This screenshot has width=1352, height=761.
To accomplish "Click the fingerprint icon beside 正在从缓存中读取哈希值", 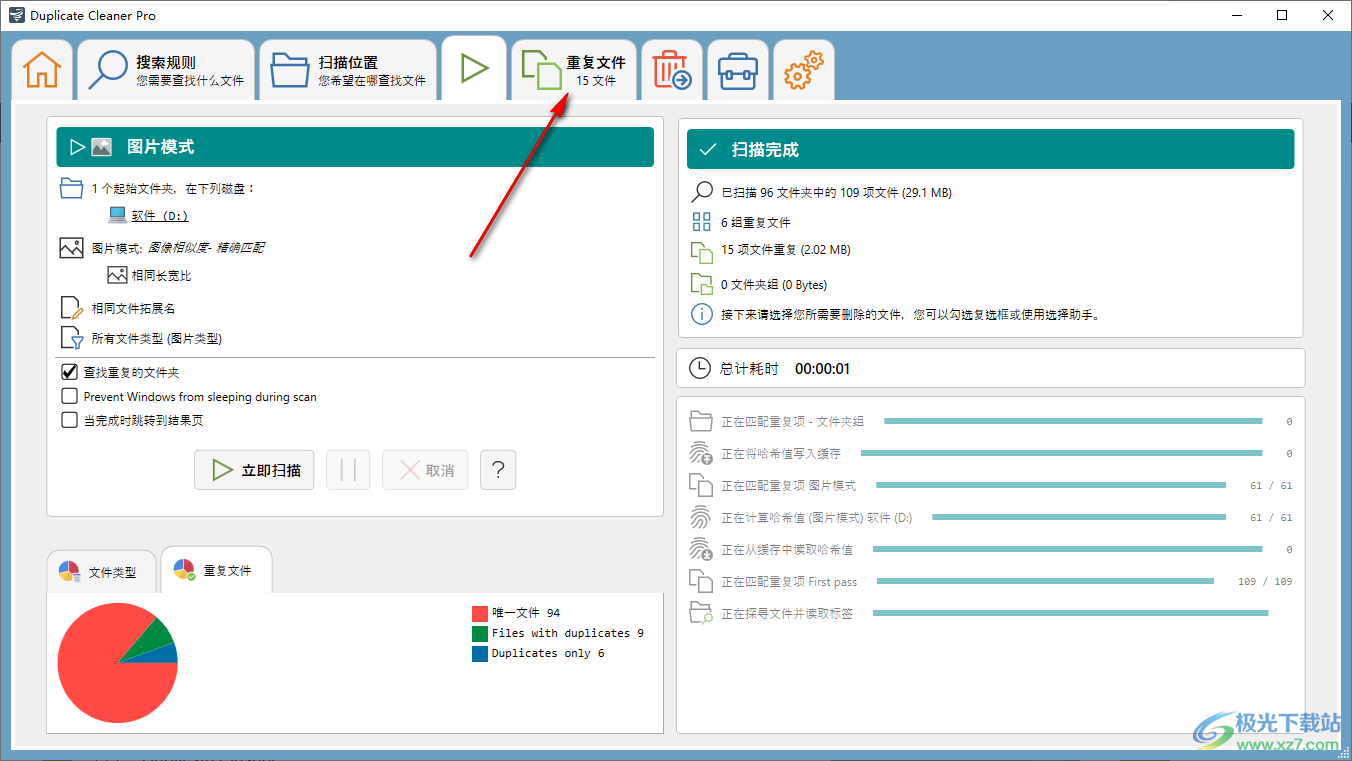I will [701, 549].
